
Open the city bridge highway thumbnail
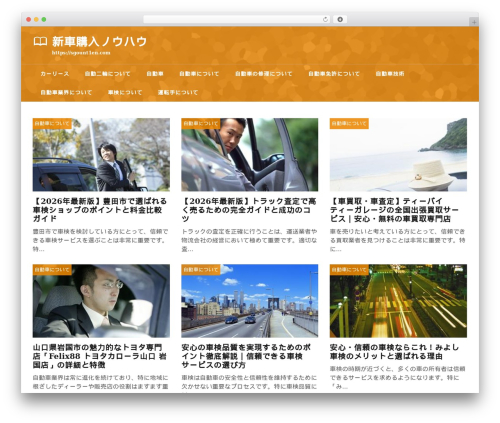coord(250,301)
